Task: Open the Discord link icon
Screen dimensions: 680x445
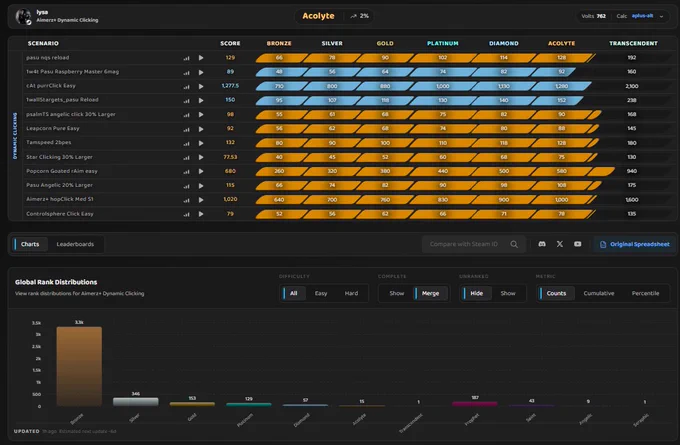Action: (542, 244)
